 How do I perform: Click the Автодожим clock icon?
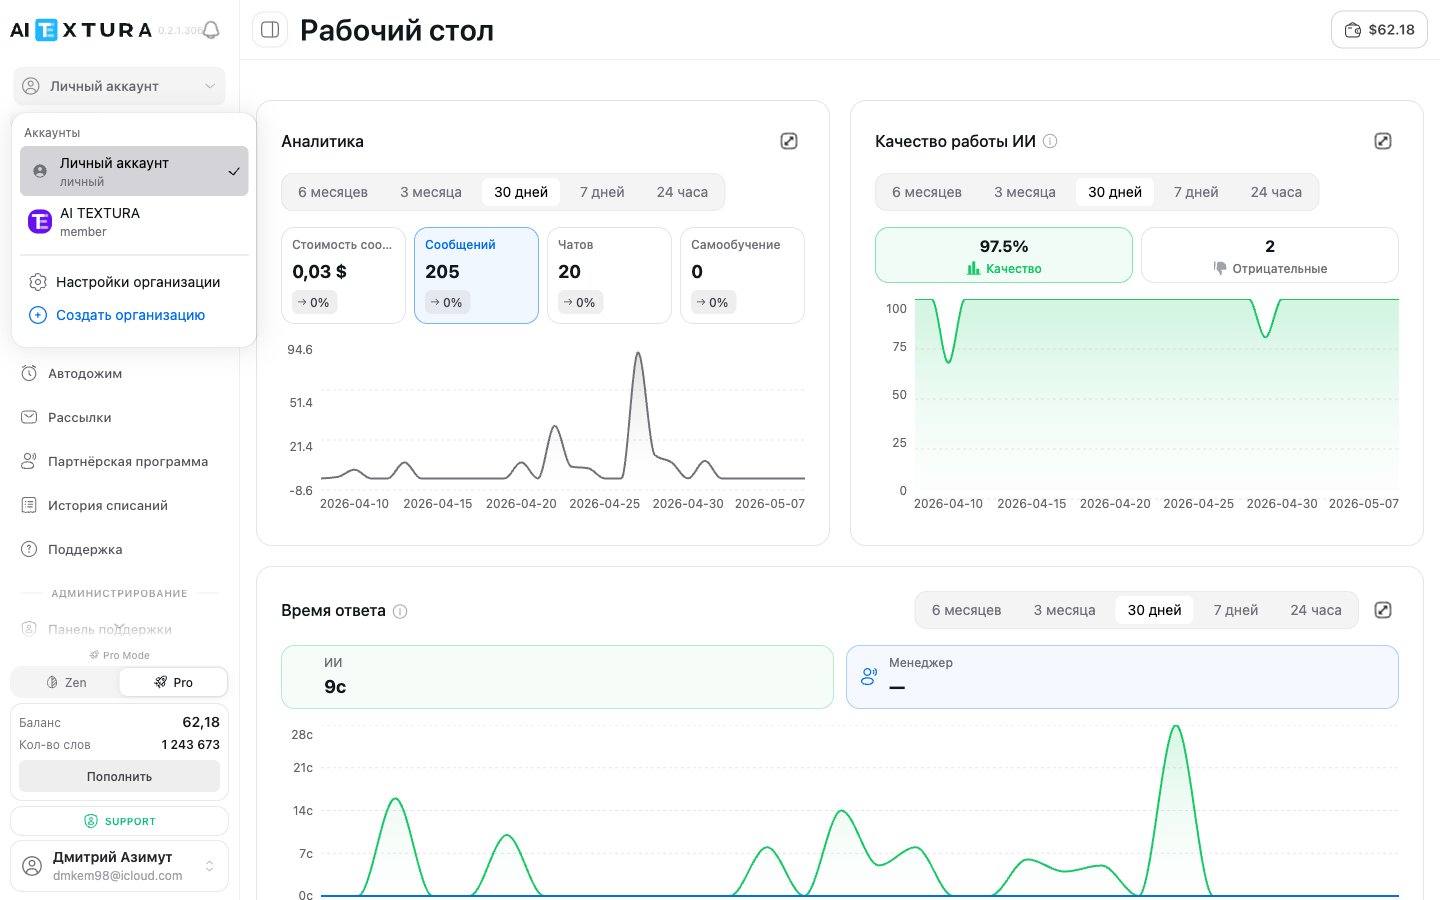click(x=29, y=373)
